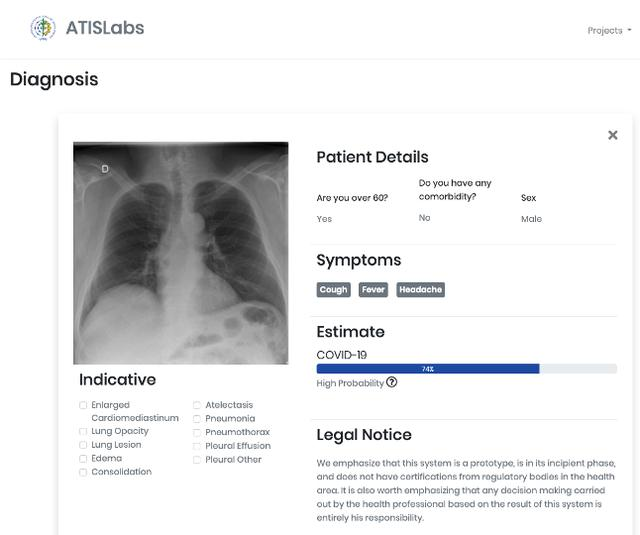Open the Projects dropdown menu
640x535 pixels.
(x=609, y=31)
